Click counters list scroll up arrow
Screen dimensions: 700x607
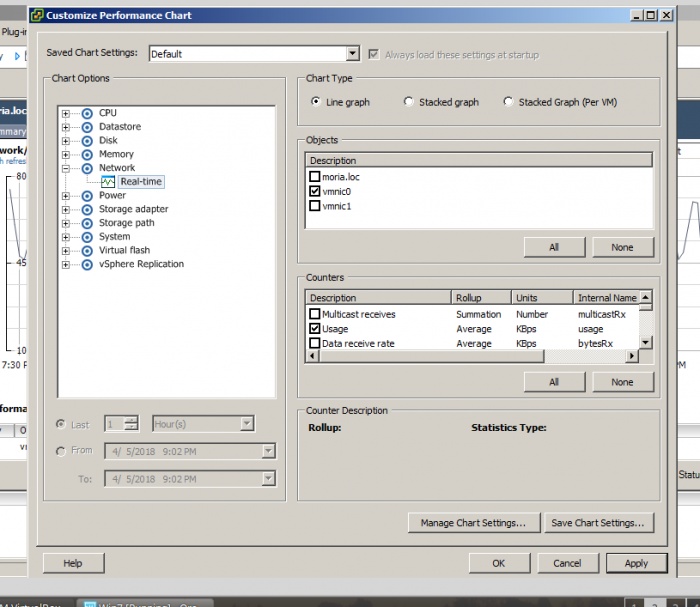(x=646, y=297)
